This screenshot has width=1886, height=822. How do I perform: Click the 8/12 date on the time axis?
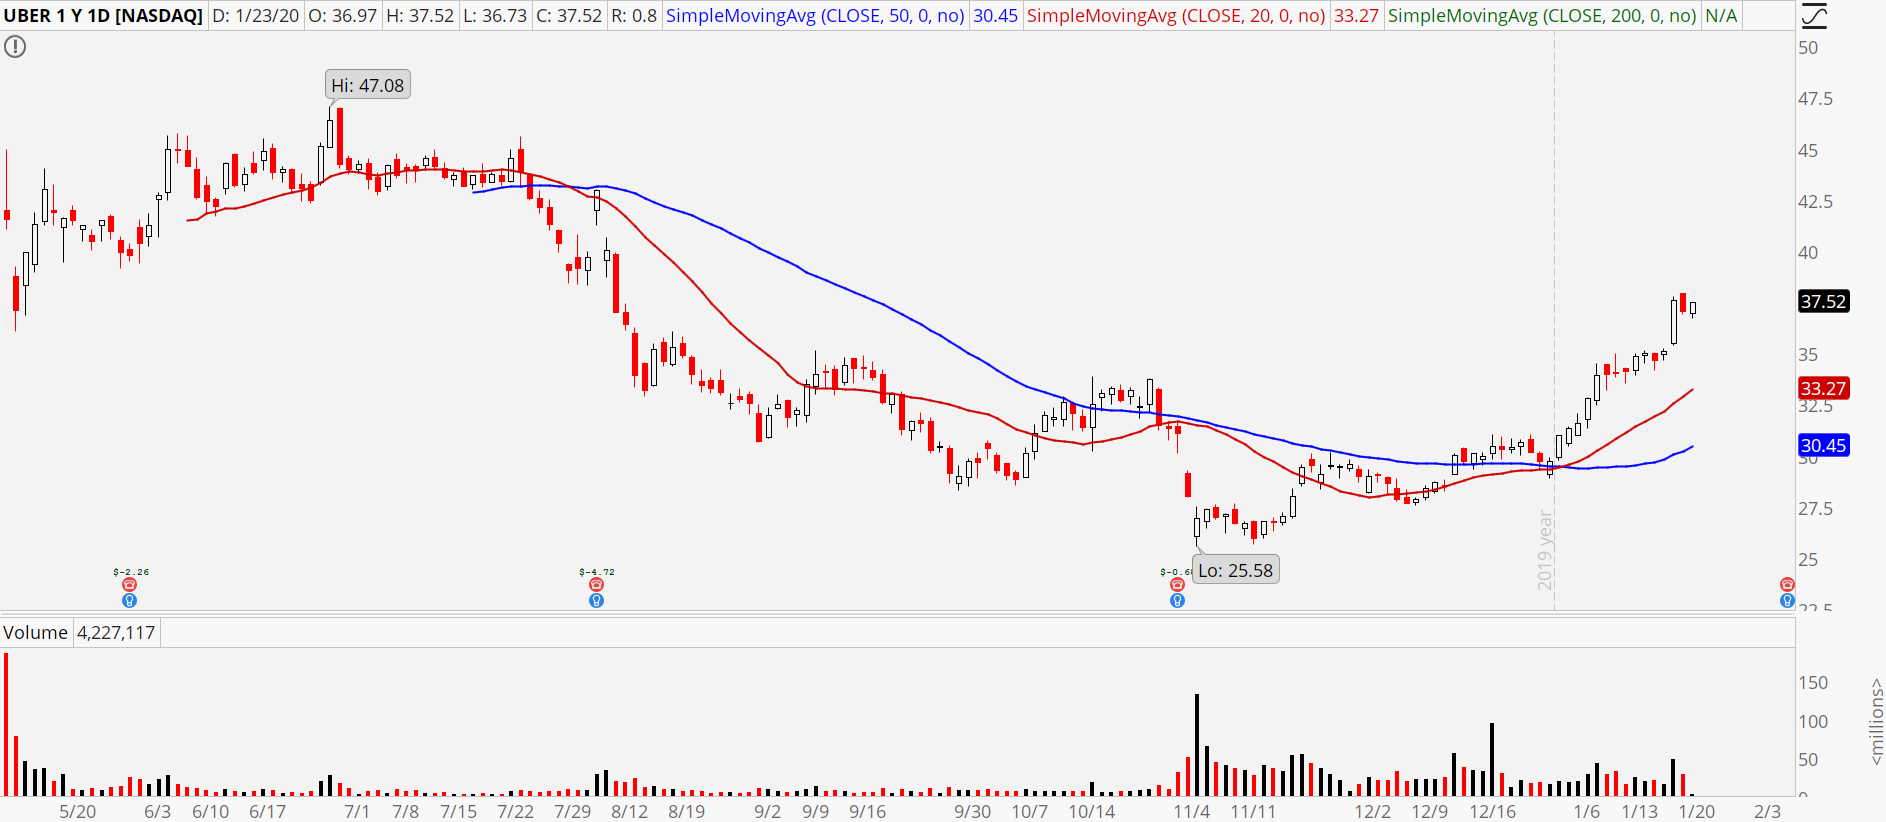point(630,812)
